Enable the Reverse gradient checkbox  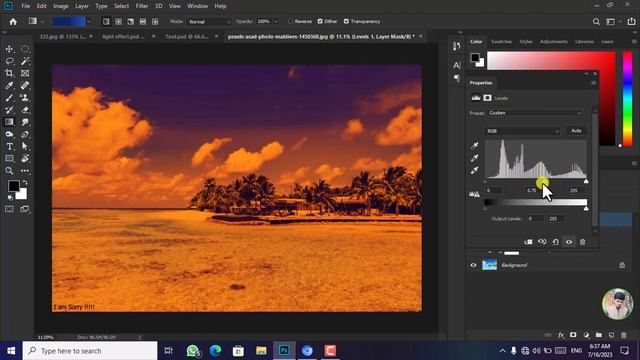[291, 22]
